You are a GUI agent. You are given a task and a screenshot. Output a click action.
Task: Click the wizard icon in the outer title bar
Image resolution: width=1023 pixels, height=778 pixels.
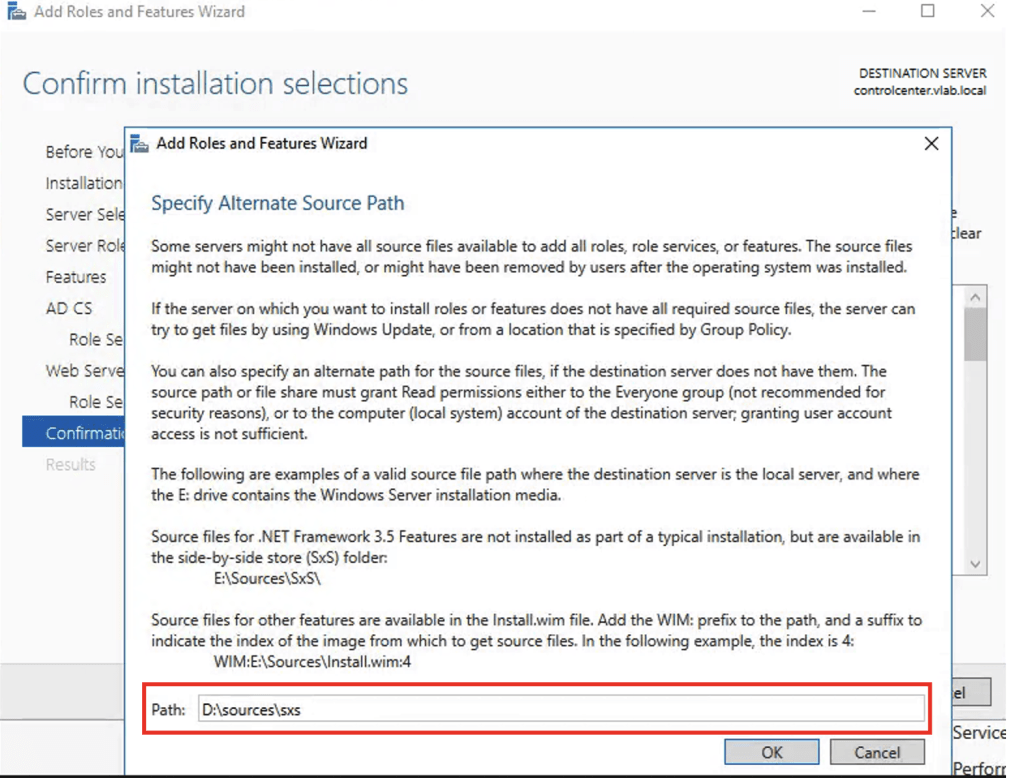click(16, 13)
